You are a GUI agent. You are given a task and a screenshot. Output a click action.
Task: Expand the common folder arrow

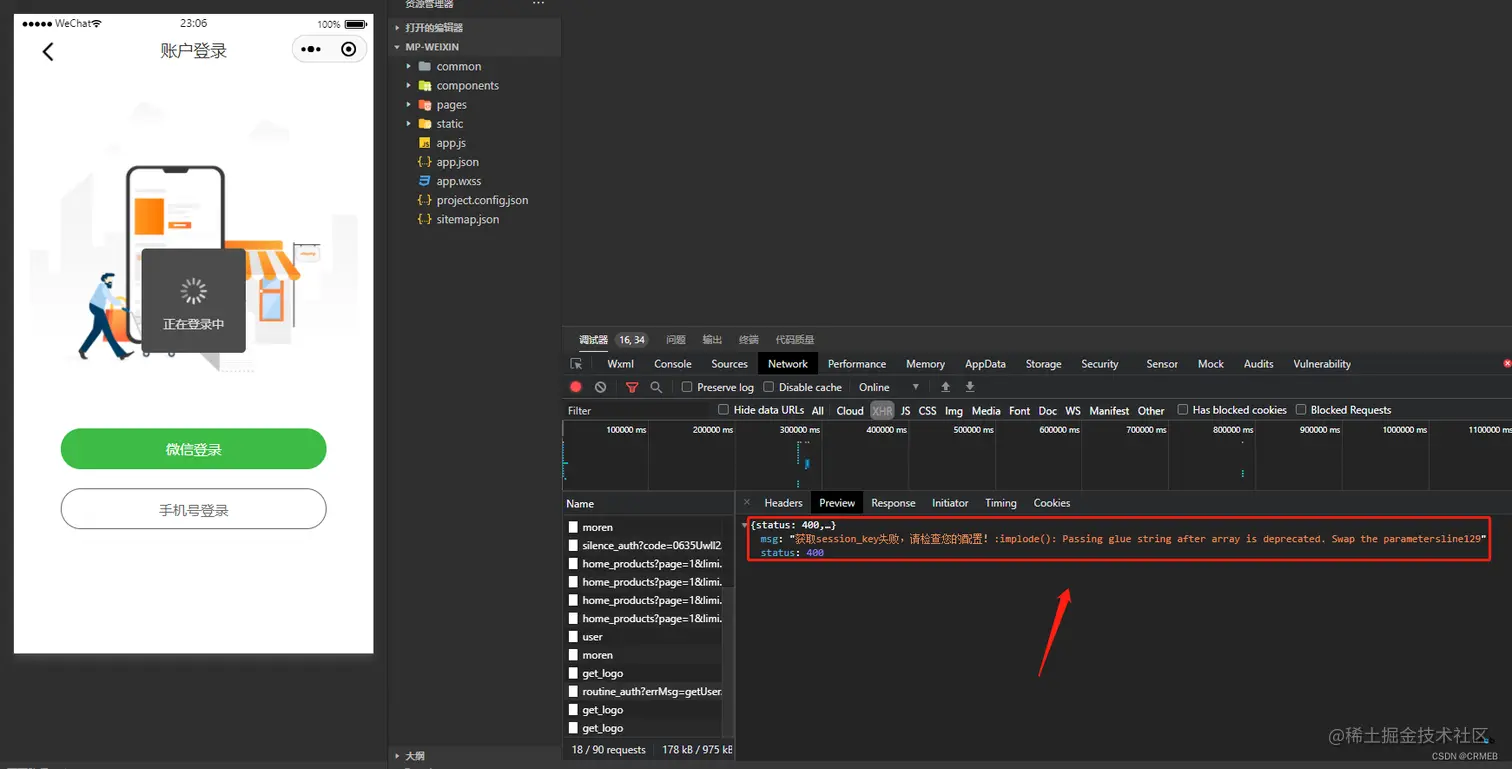(x=408, y=66)
